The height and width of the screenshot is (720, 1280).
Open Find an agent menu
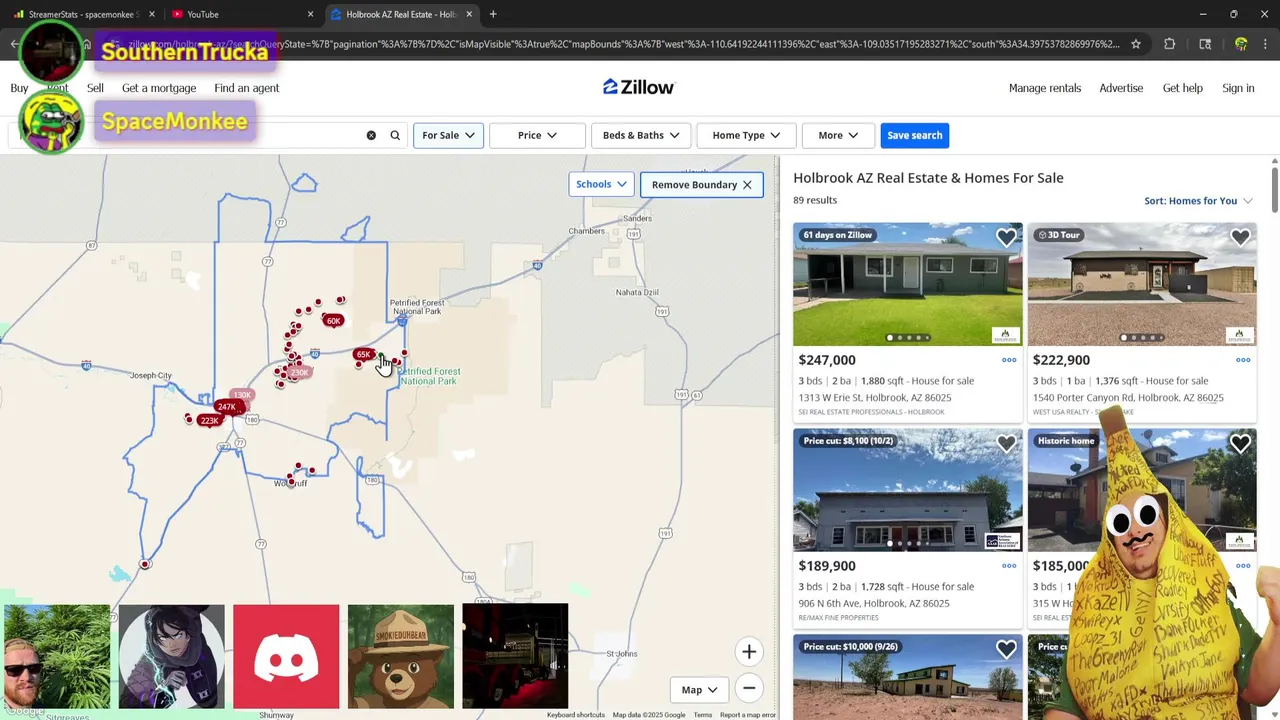247,88
